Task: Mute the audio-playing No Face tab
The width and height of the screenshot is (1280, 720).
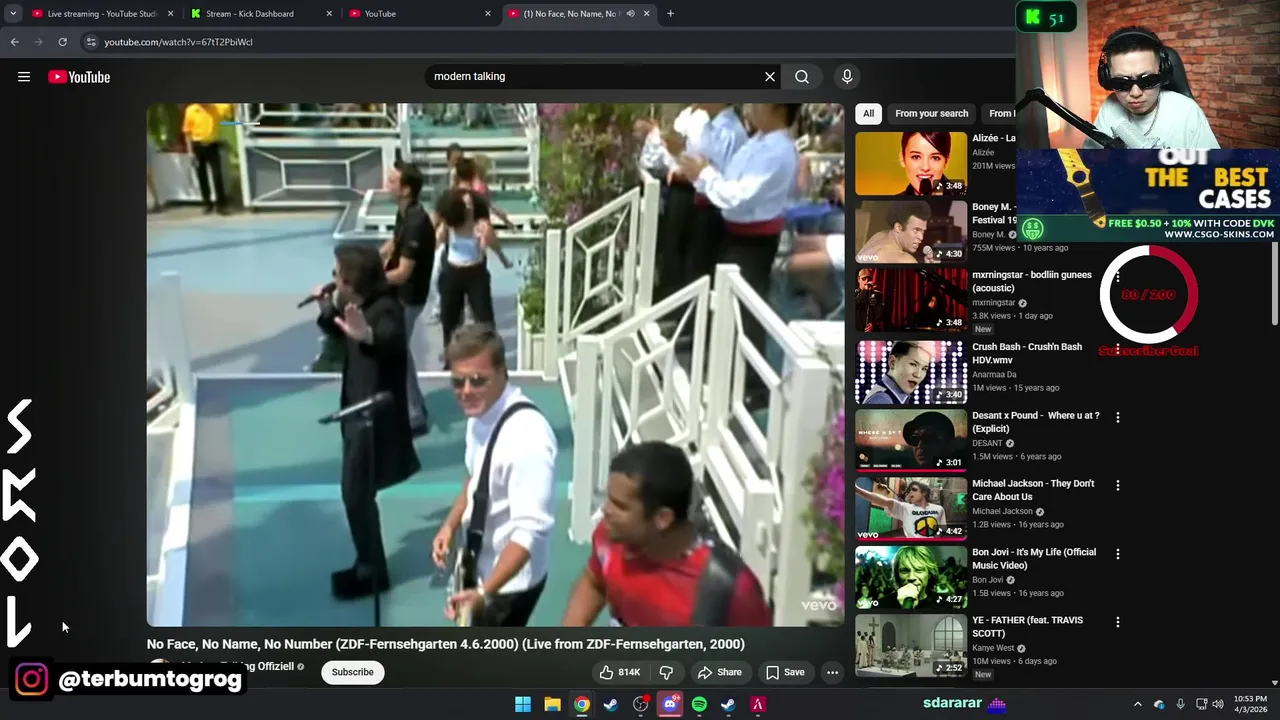Action: (x=630, y=14)
